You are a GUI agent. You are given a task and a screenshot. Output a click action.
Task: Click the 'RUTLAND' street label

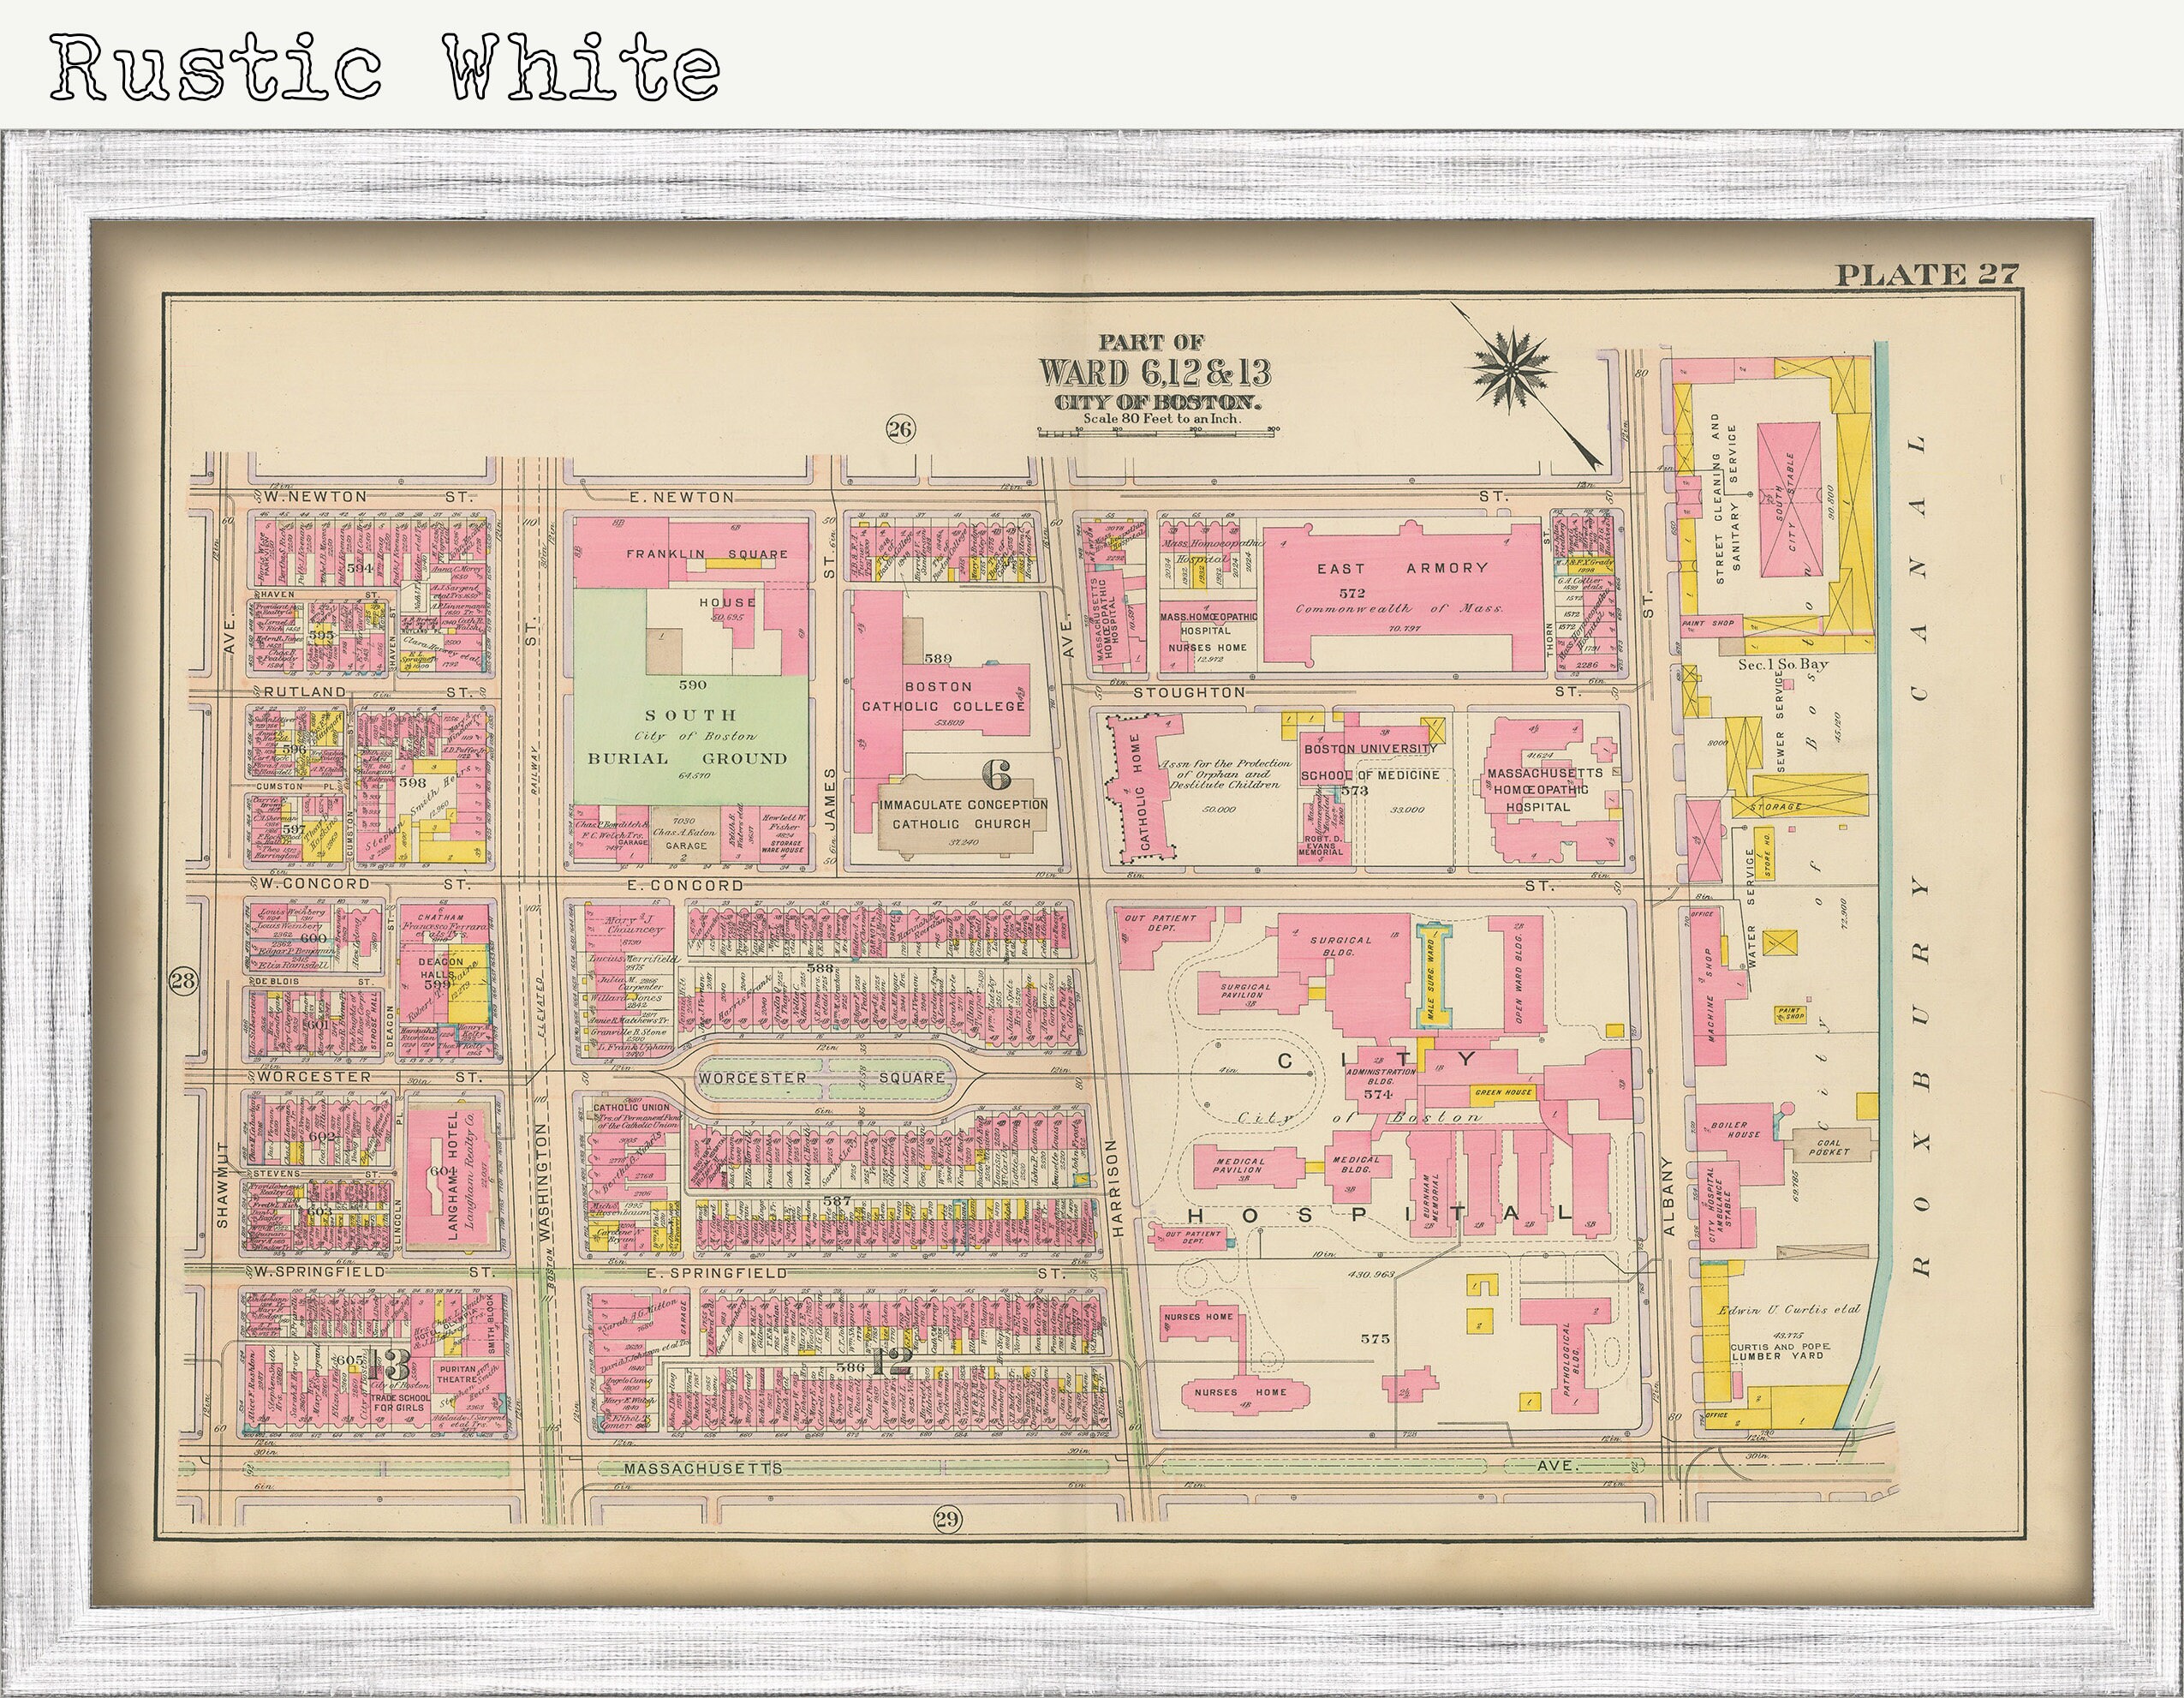pos(305,691)
